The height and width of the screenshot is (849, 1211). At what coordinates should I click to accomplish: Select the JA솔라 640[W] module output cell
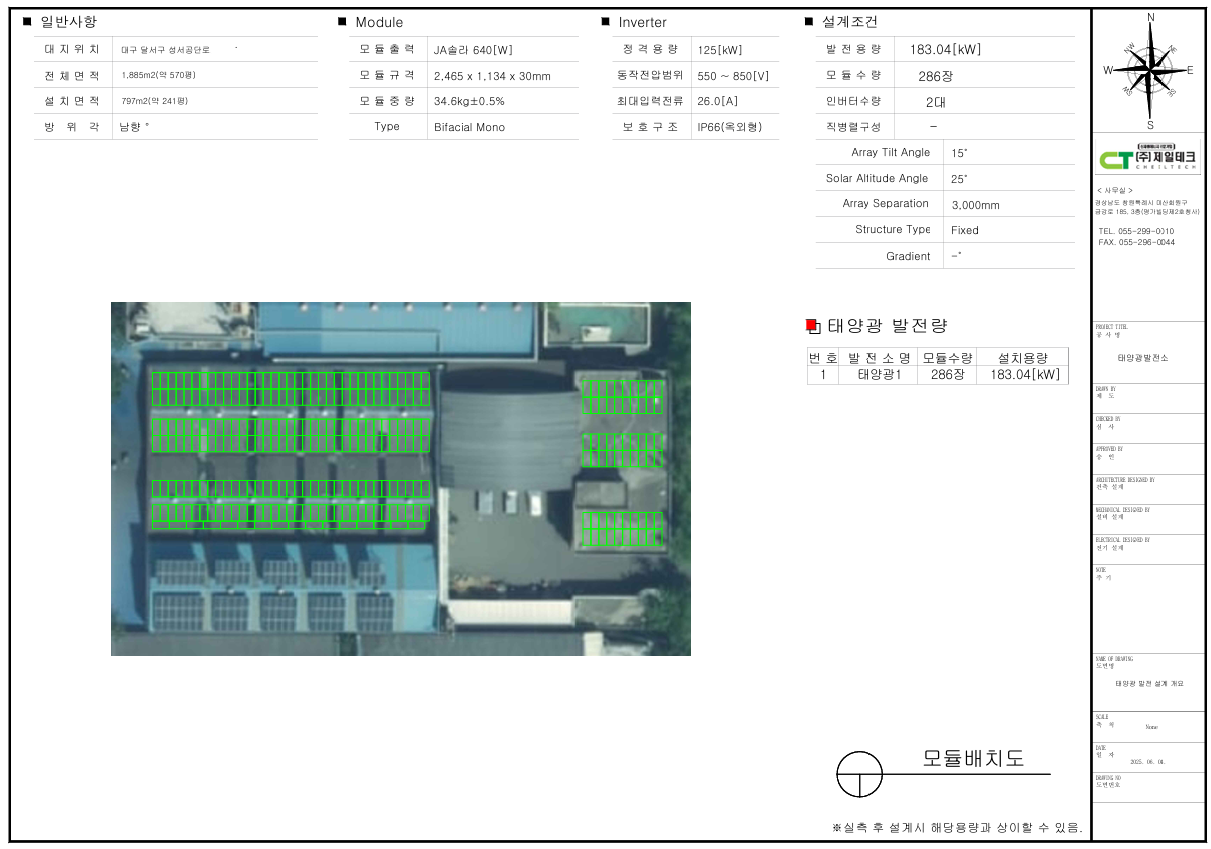(473, 50)
